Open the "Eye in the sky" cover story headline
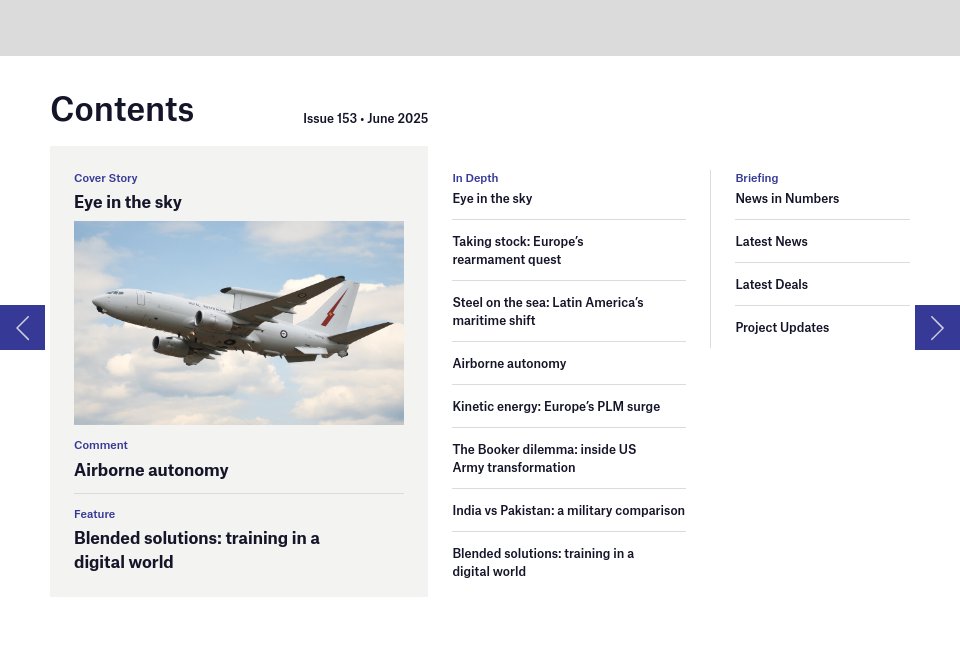Viewport: 960px width, 655px height. click(x=128, y=202)
